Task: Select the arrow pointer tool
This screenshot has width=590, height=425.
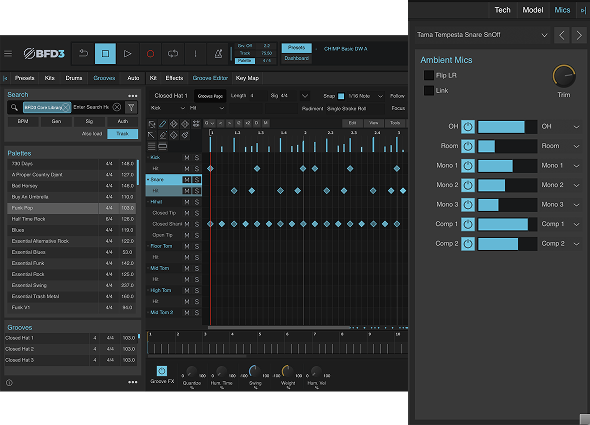Action: [x=151, y=135]
